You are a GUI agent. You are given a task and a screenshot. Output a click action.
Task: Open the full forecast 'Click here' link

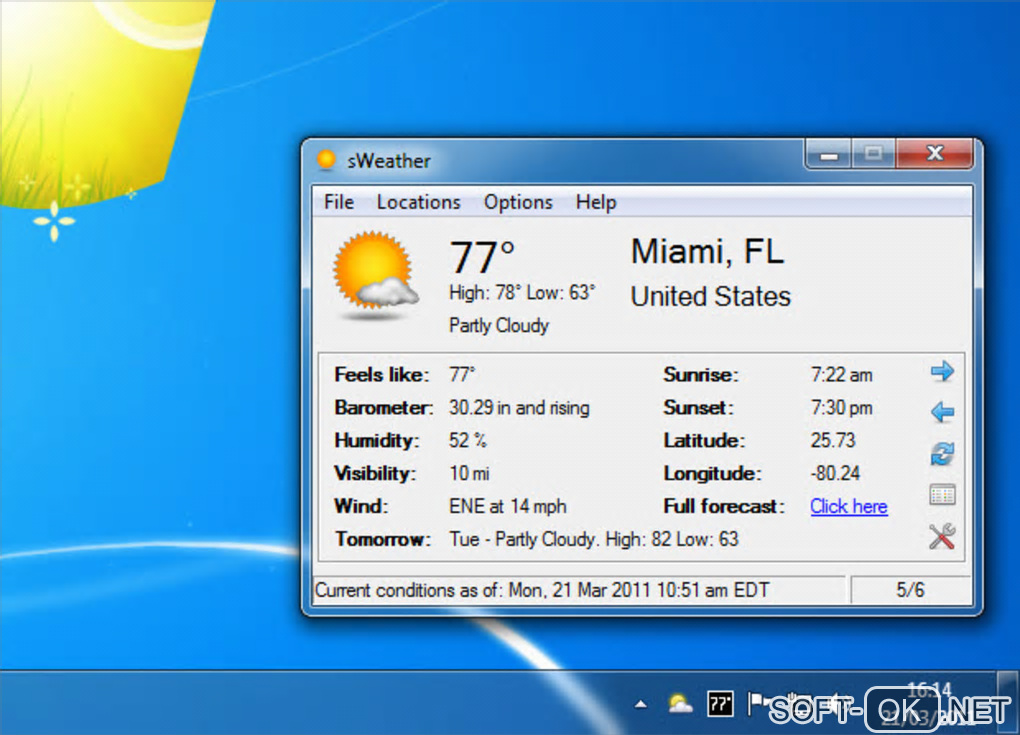click(848, 506)
